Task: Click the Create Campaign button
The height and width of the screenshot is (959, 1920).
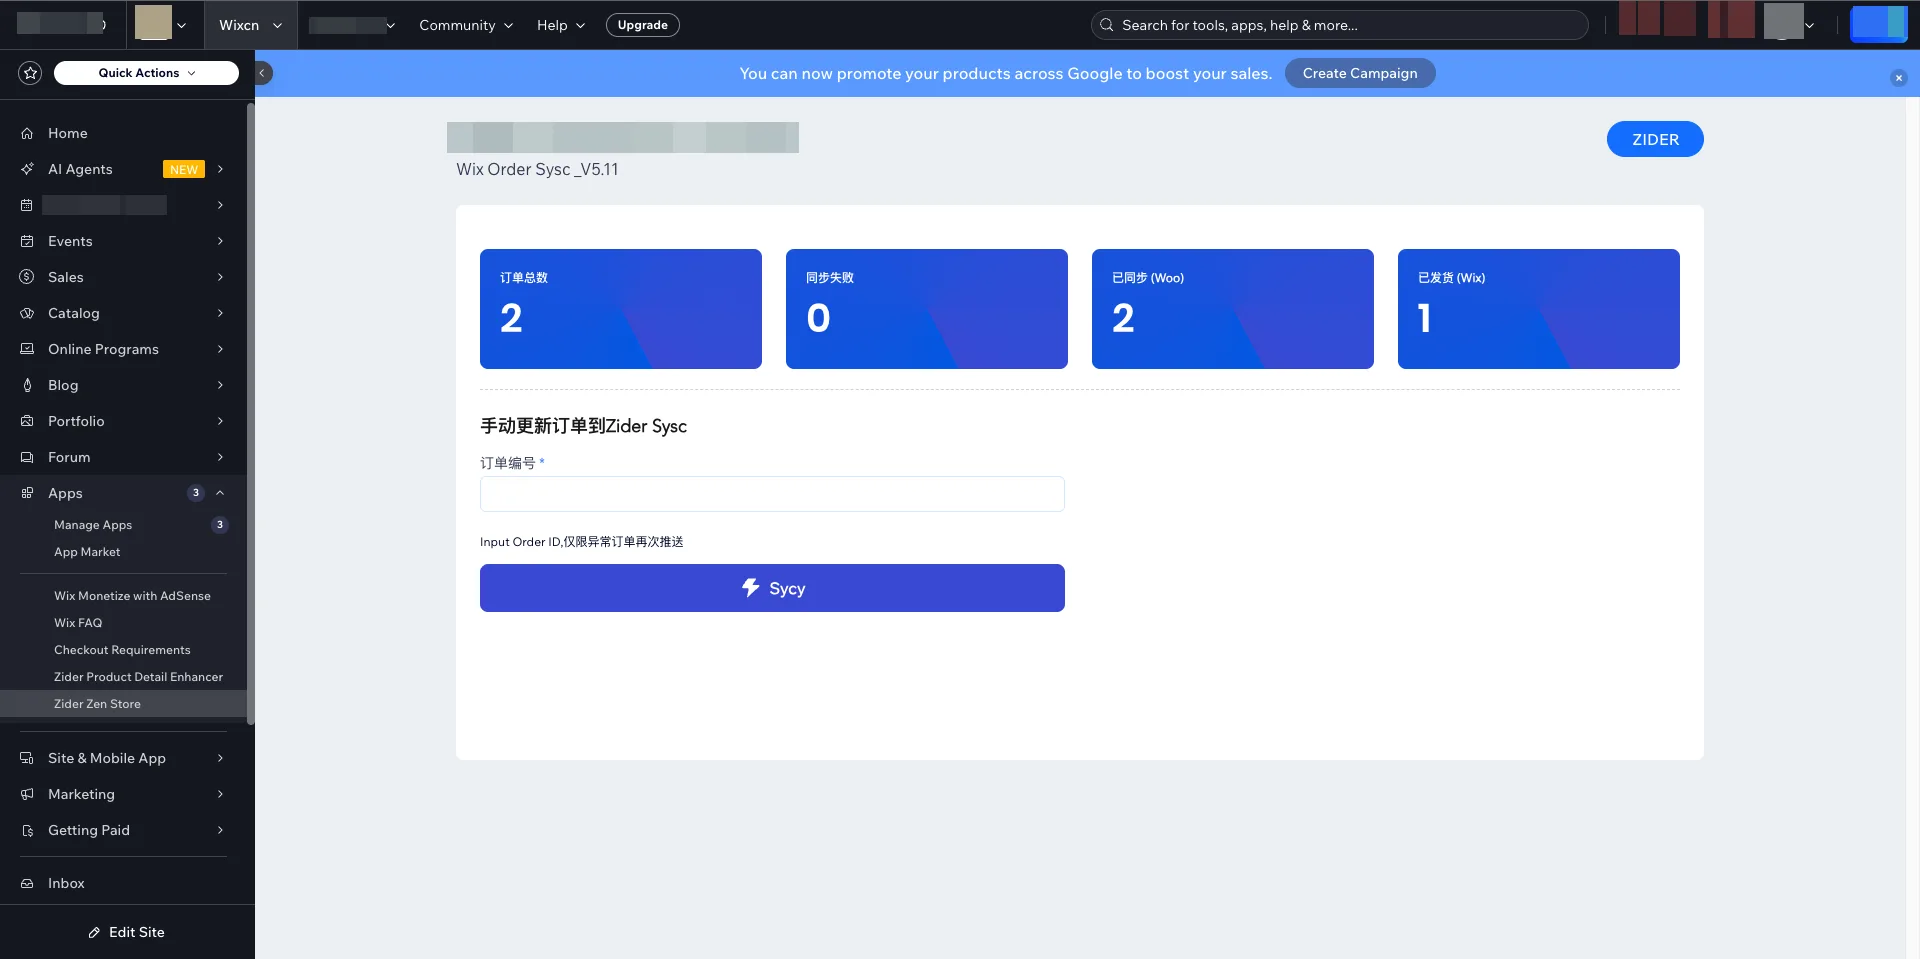Action: 1359,73
